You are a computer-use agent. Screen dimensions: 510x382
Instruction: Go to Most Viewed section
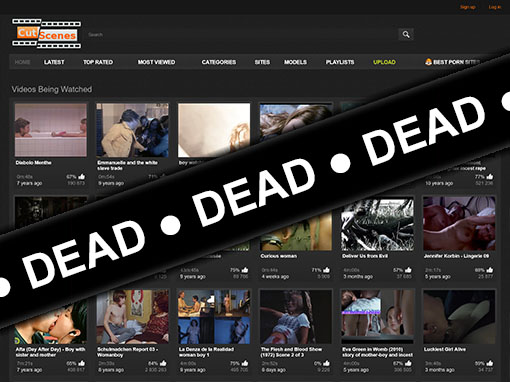pyautogui.click(x=156, y=62)
